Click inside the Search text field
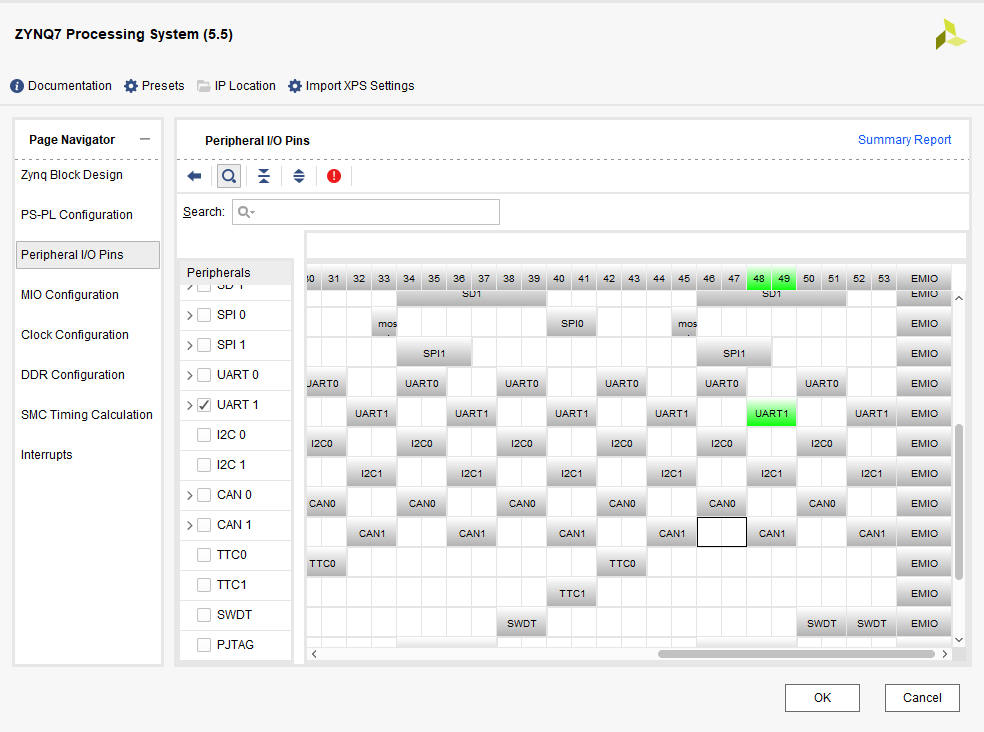984x732 pixels. coord(366,212)
